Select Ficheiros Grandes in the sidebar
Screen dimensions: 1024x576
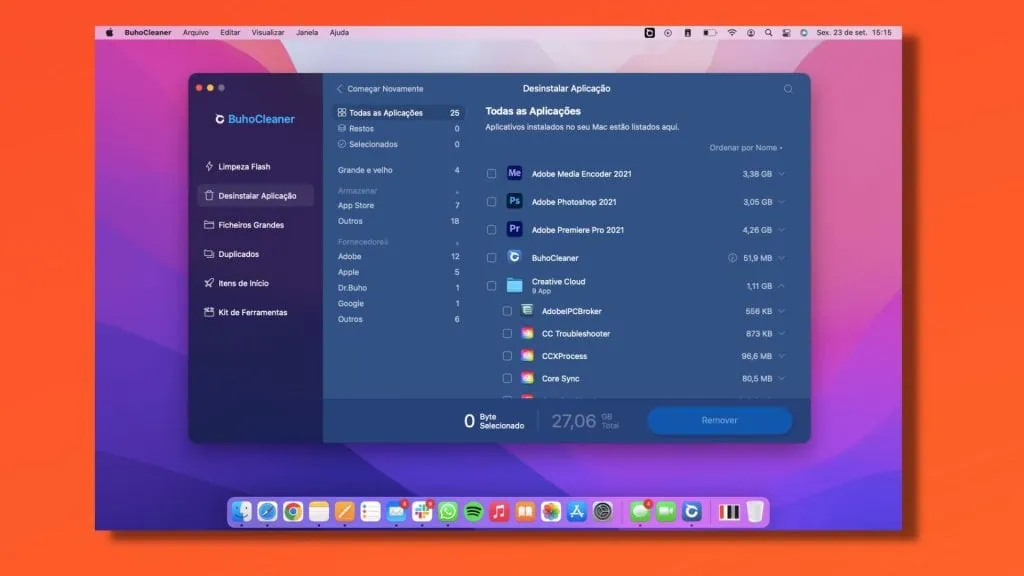click(251, 225)
